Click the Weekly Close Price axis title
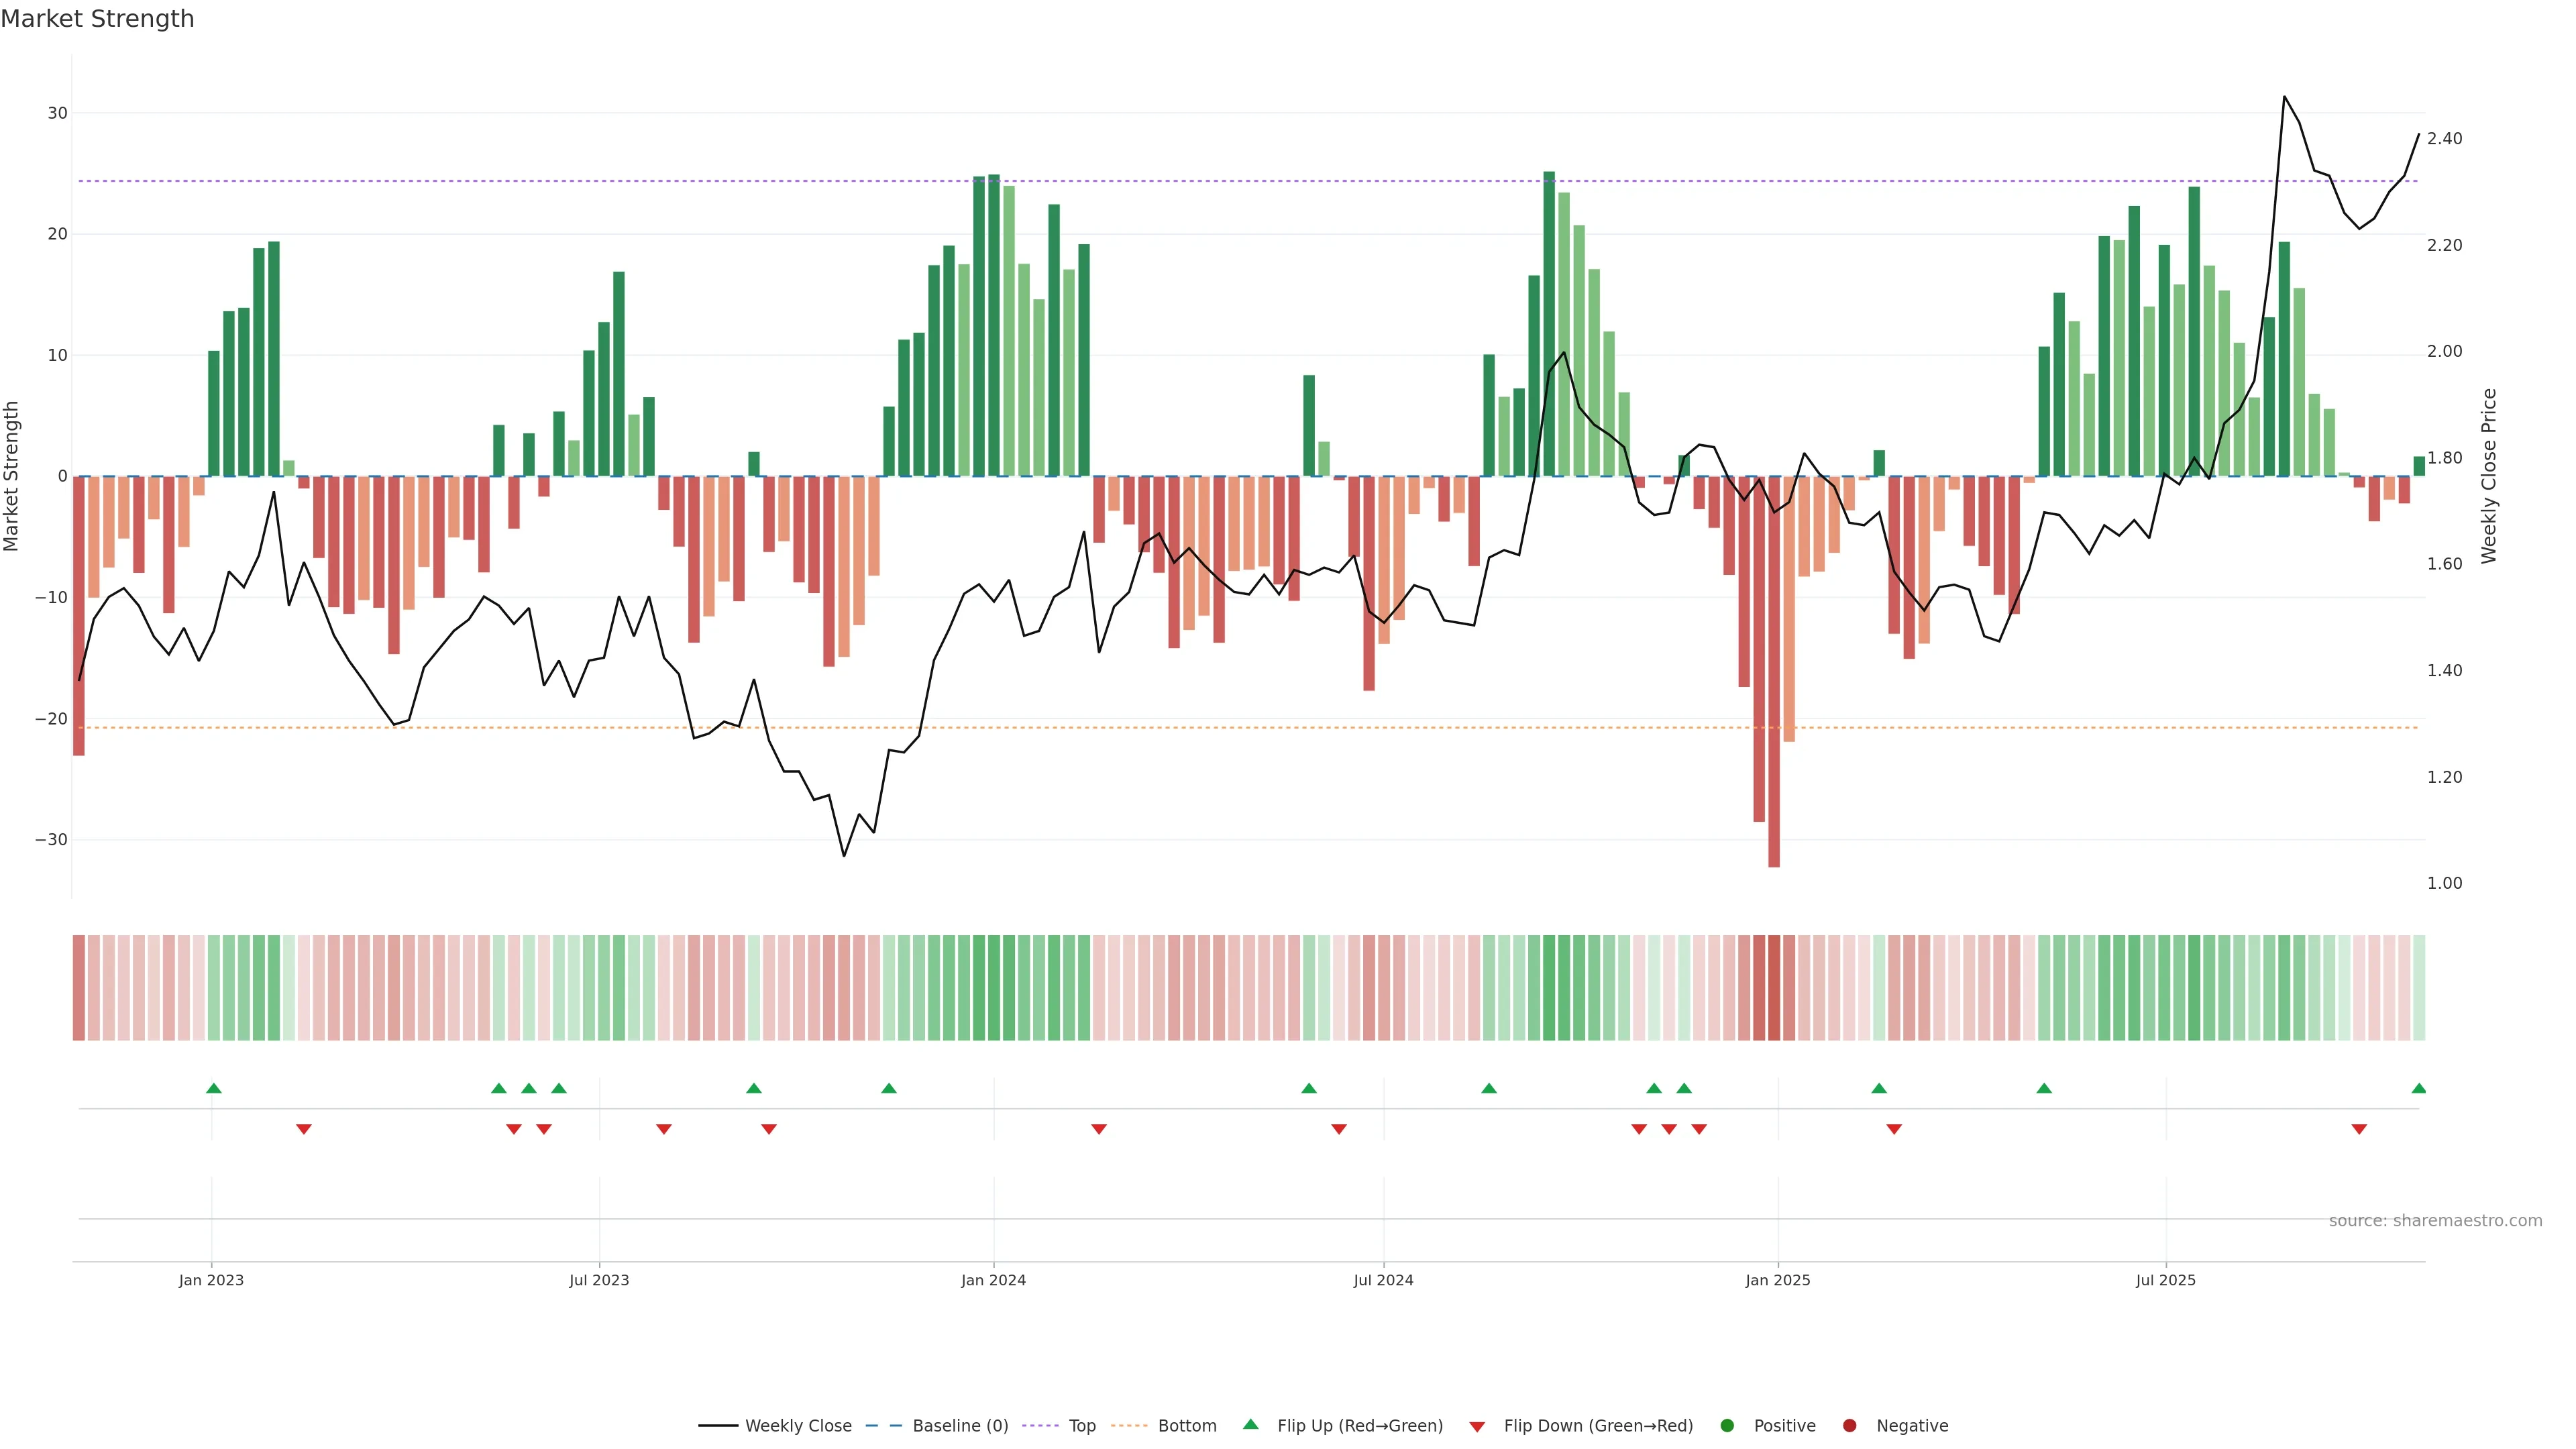Image resolution: width=2576 pixels, height=1449 pixels. 2489,476
